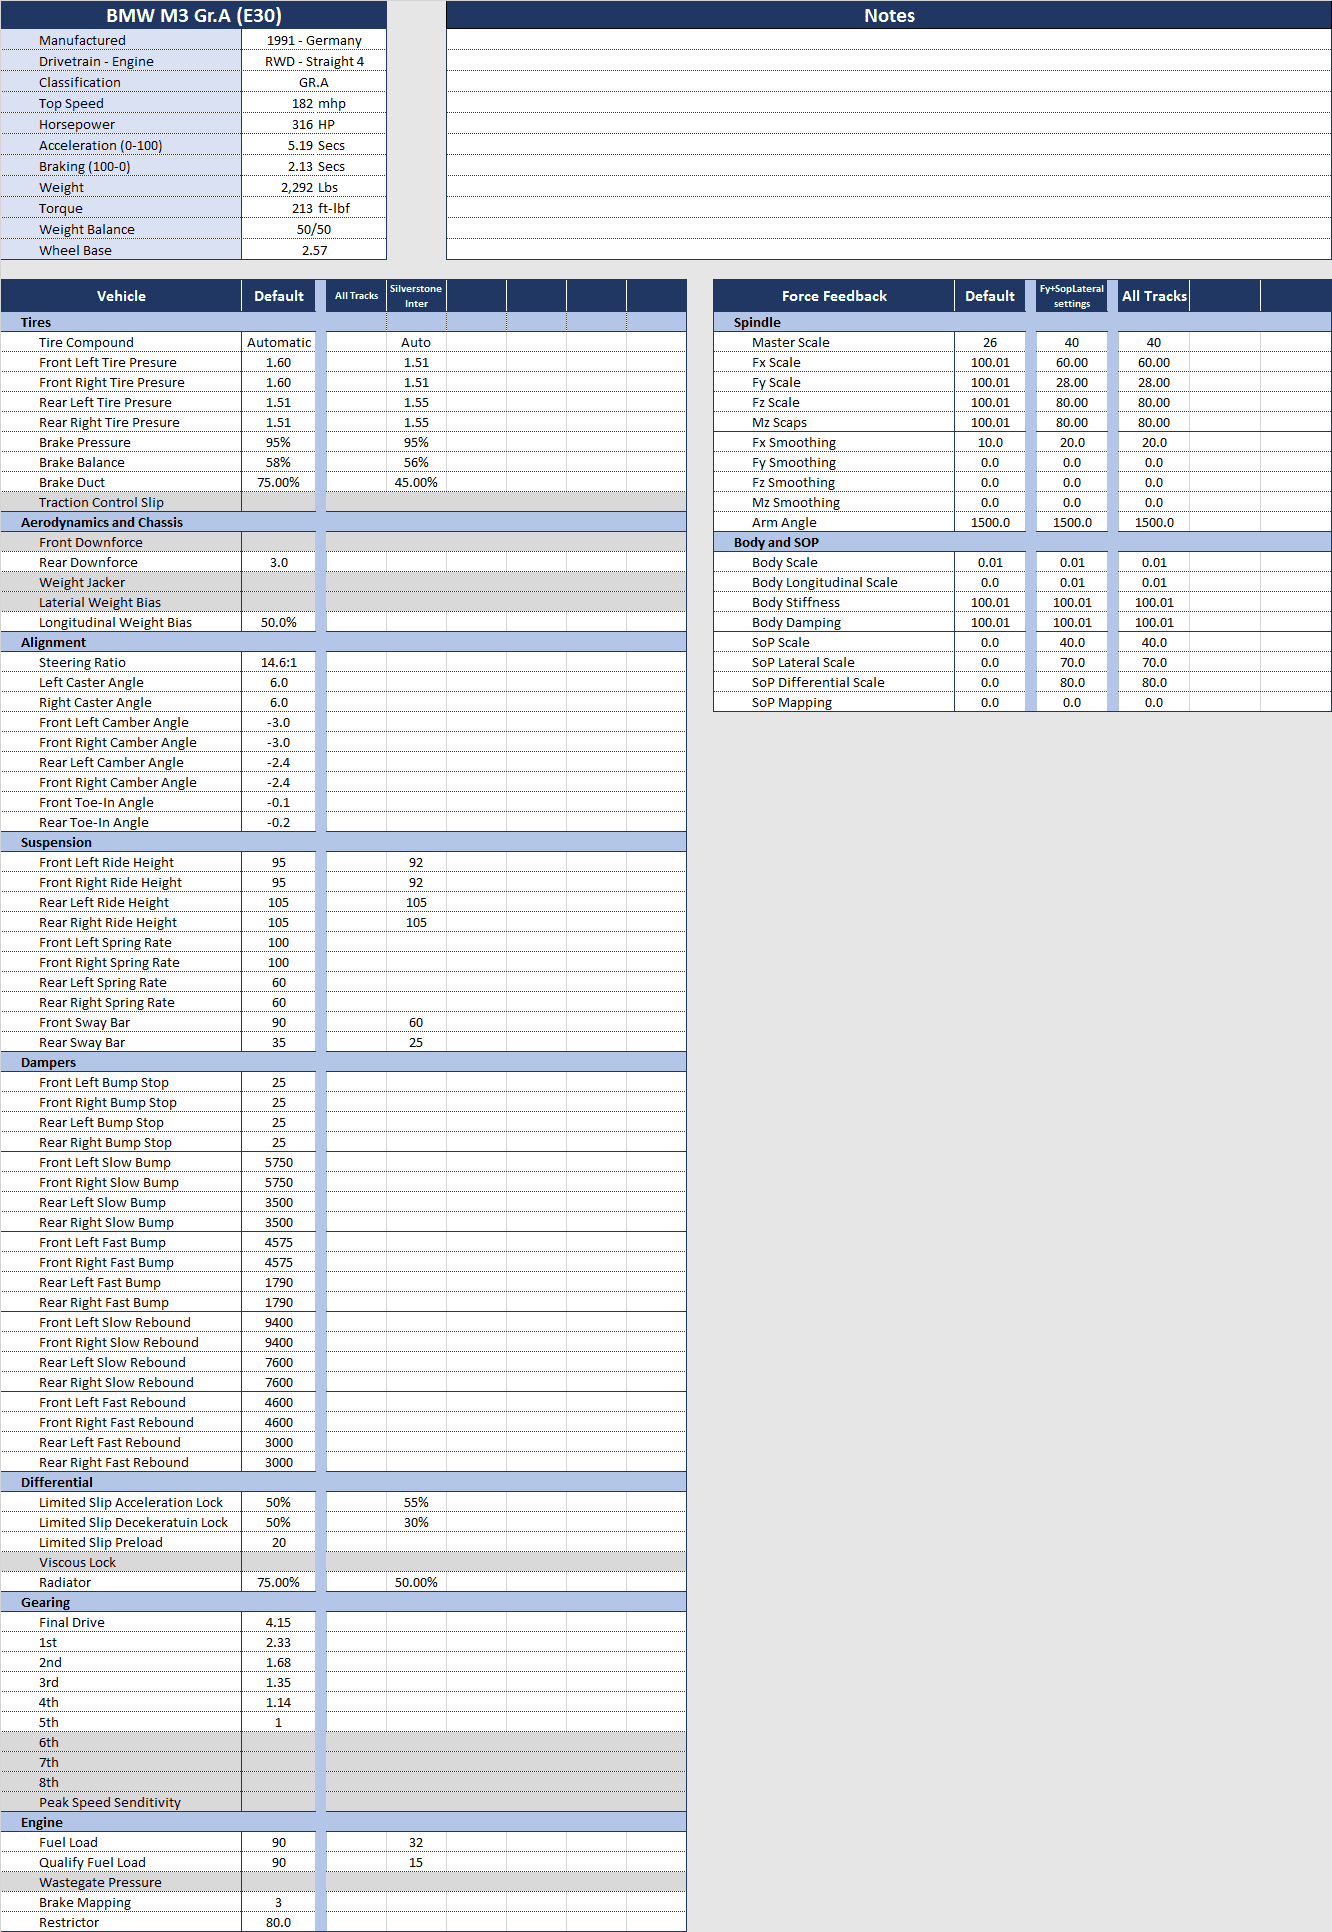Select the Spindle section header

point(1022,322)
